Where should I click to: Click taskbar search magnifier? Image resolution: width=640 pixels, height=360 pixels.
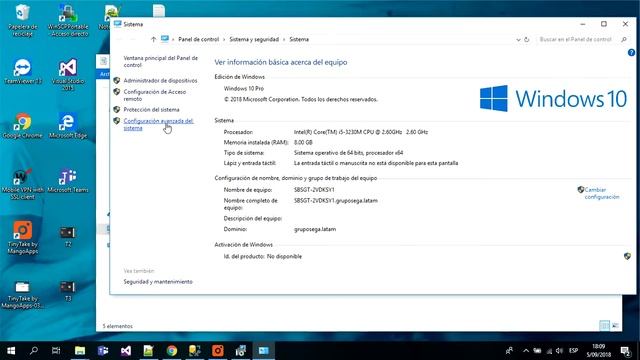tap(34, 351)
